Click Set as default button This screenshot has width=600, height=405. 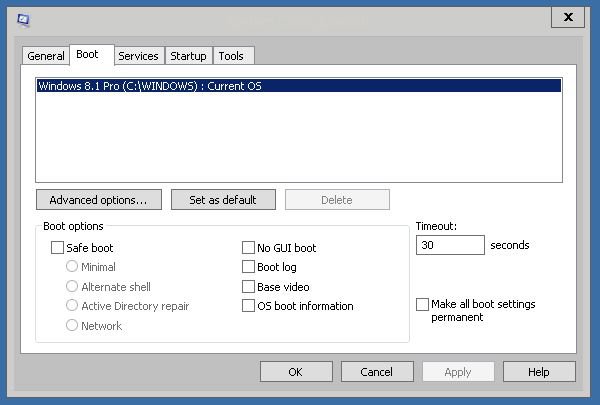223,200
